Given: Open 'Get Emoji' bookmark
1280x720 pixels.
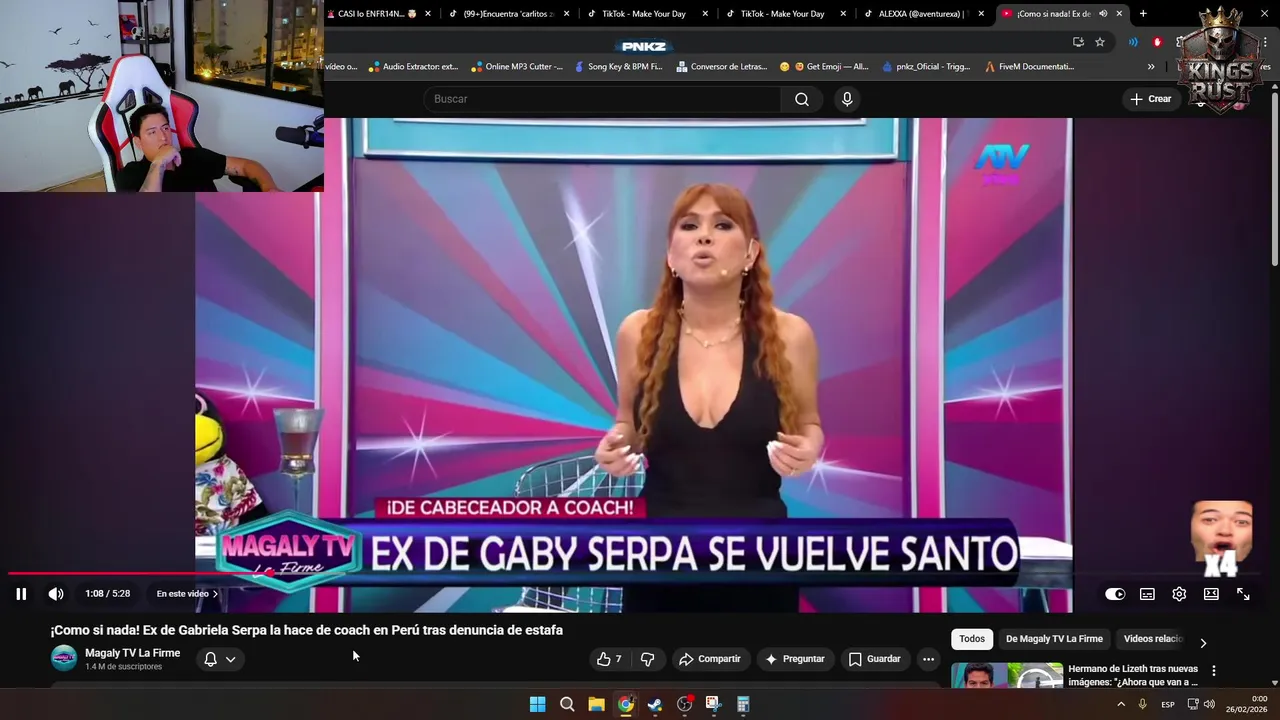Looking at the screenshot, I should coord(825,67).
